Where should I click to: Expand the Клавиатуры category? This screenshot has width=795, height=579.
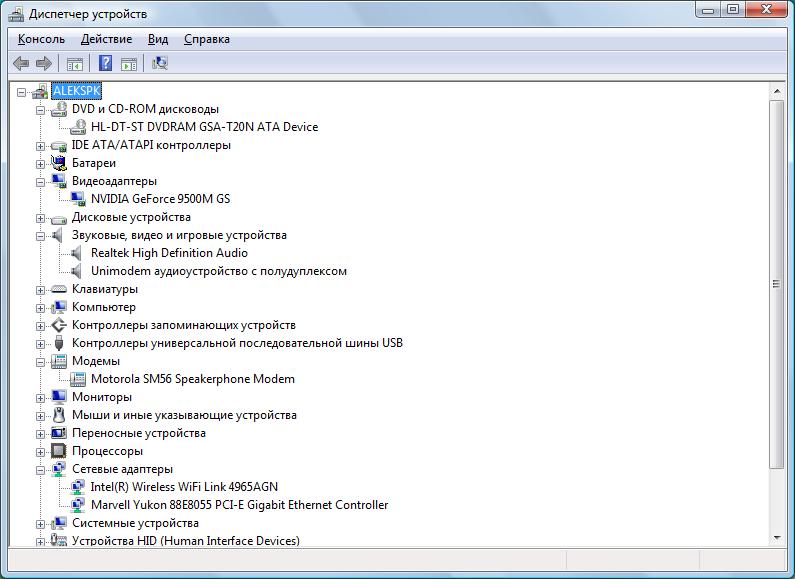pyautogui.click(x=41, y=289)
